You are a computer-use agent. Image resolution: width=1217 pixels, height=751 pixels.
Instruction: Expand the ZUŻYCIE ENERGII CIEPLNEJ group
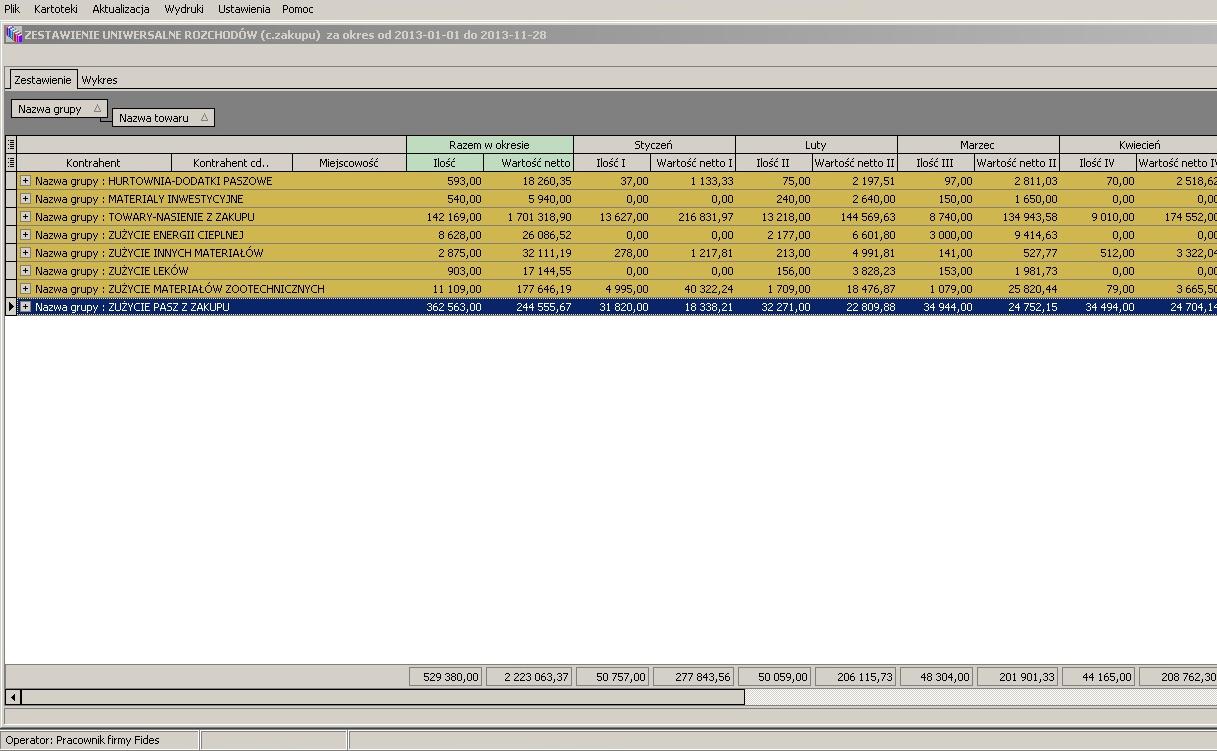26,235
